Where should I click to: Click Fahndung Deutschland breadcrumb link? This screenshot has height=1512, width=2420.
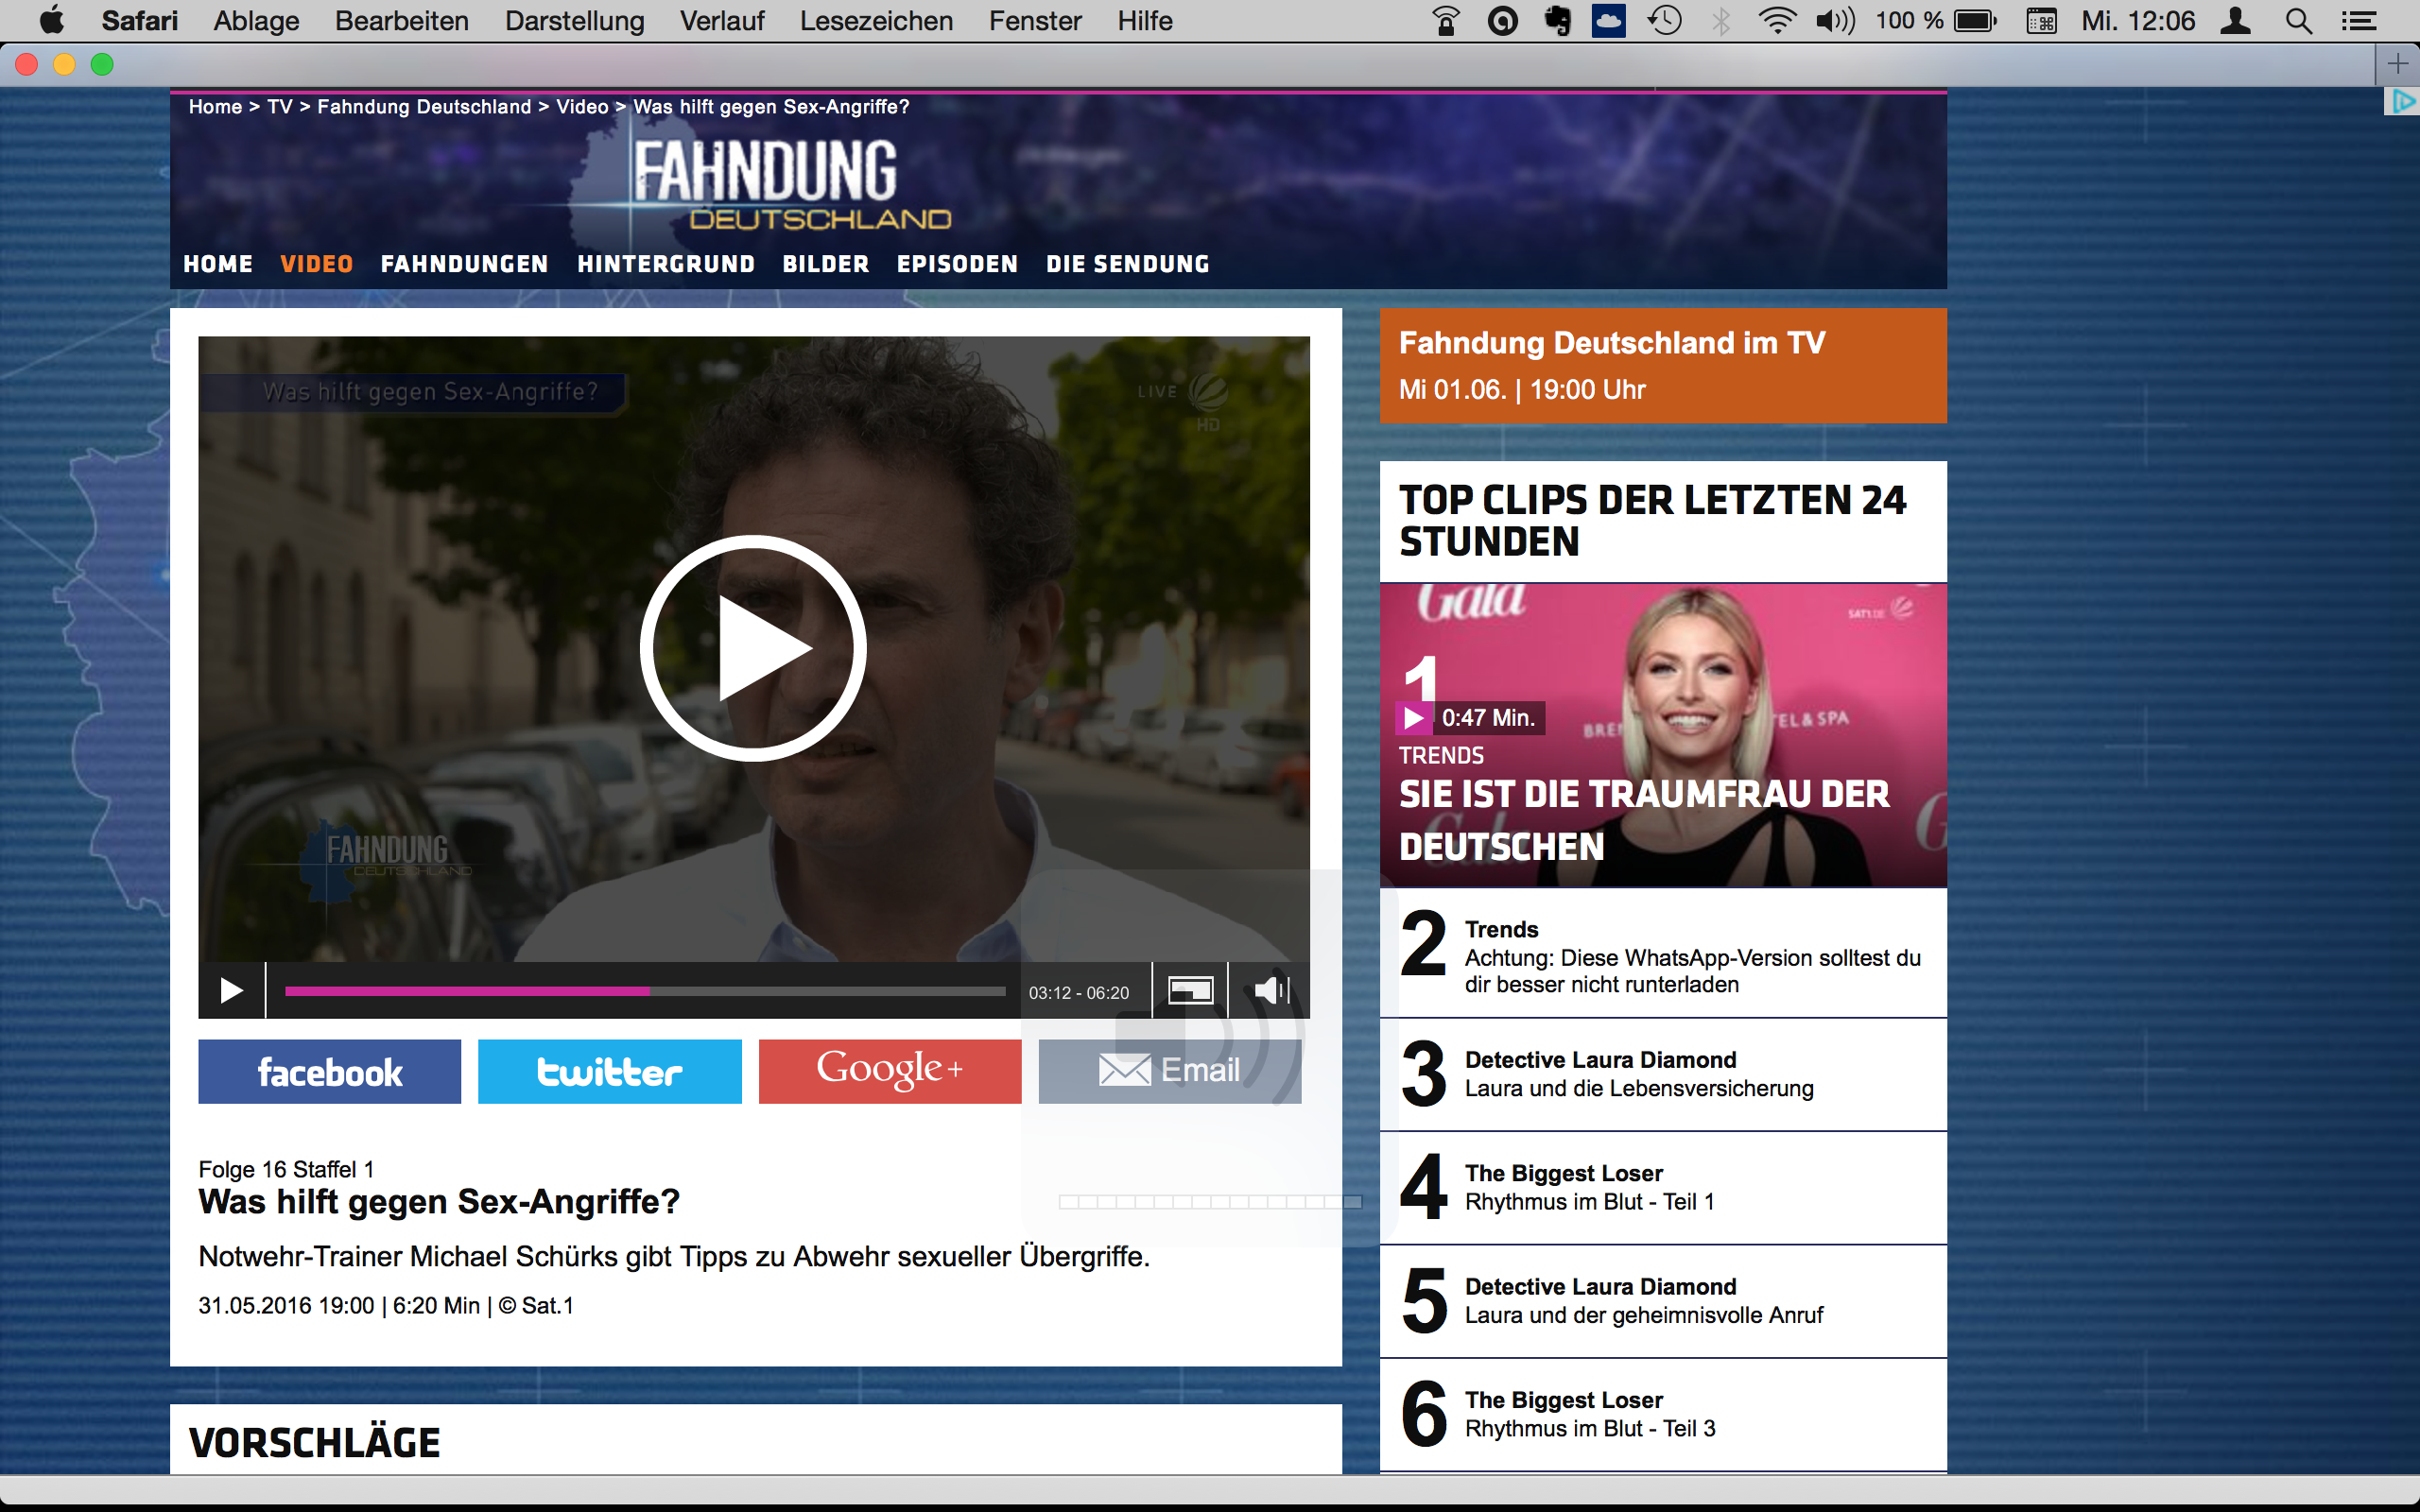pos(424,107)
